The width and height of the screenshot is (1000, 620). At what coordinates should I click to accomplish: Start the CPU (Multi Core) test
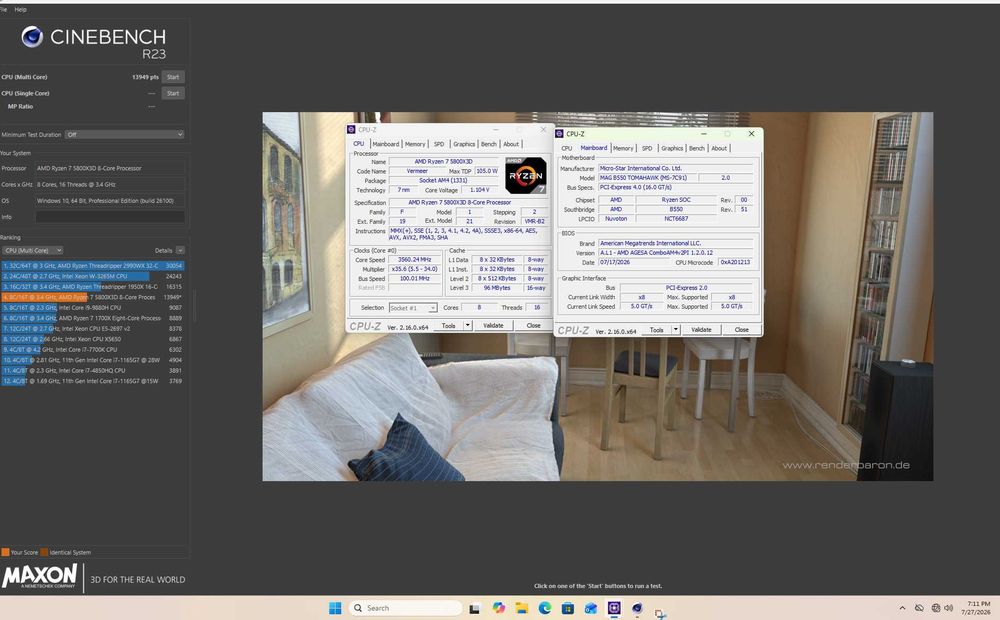173,77
